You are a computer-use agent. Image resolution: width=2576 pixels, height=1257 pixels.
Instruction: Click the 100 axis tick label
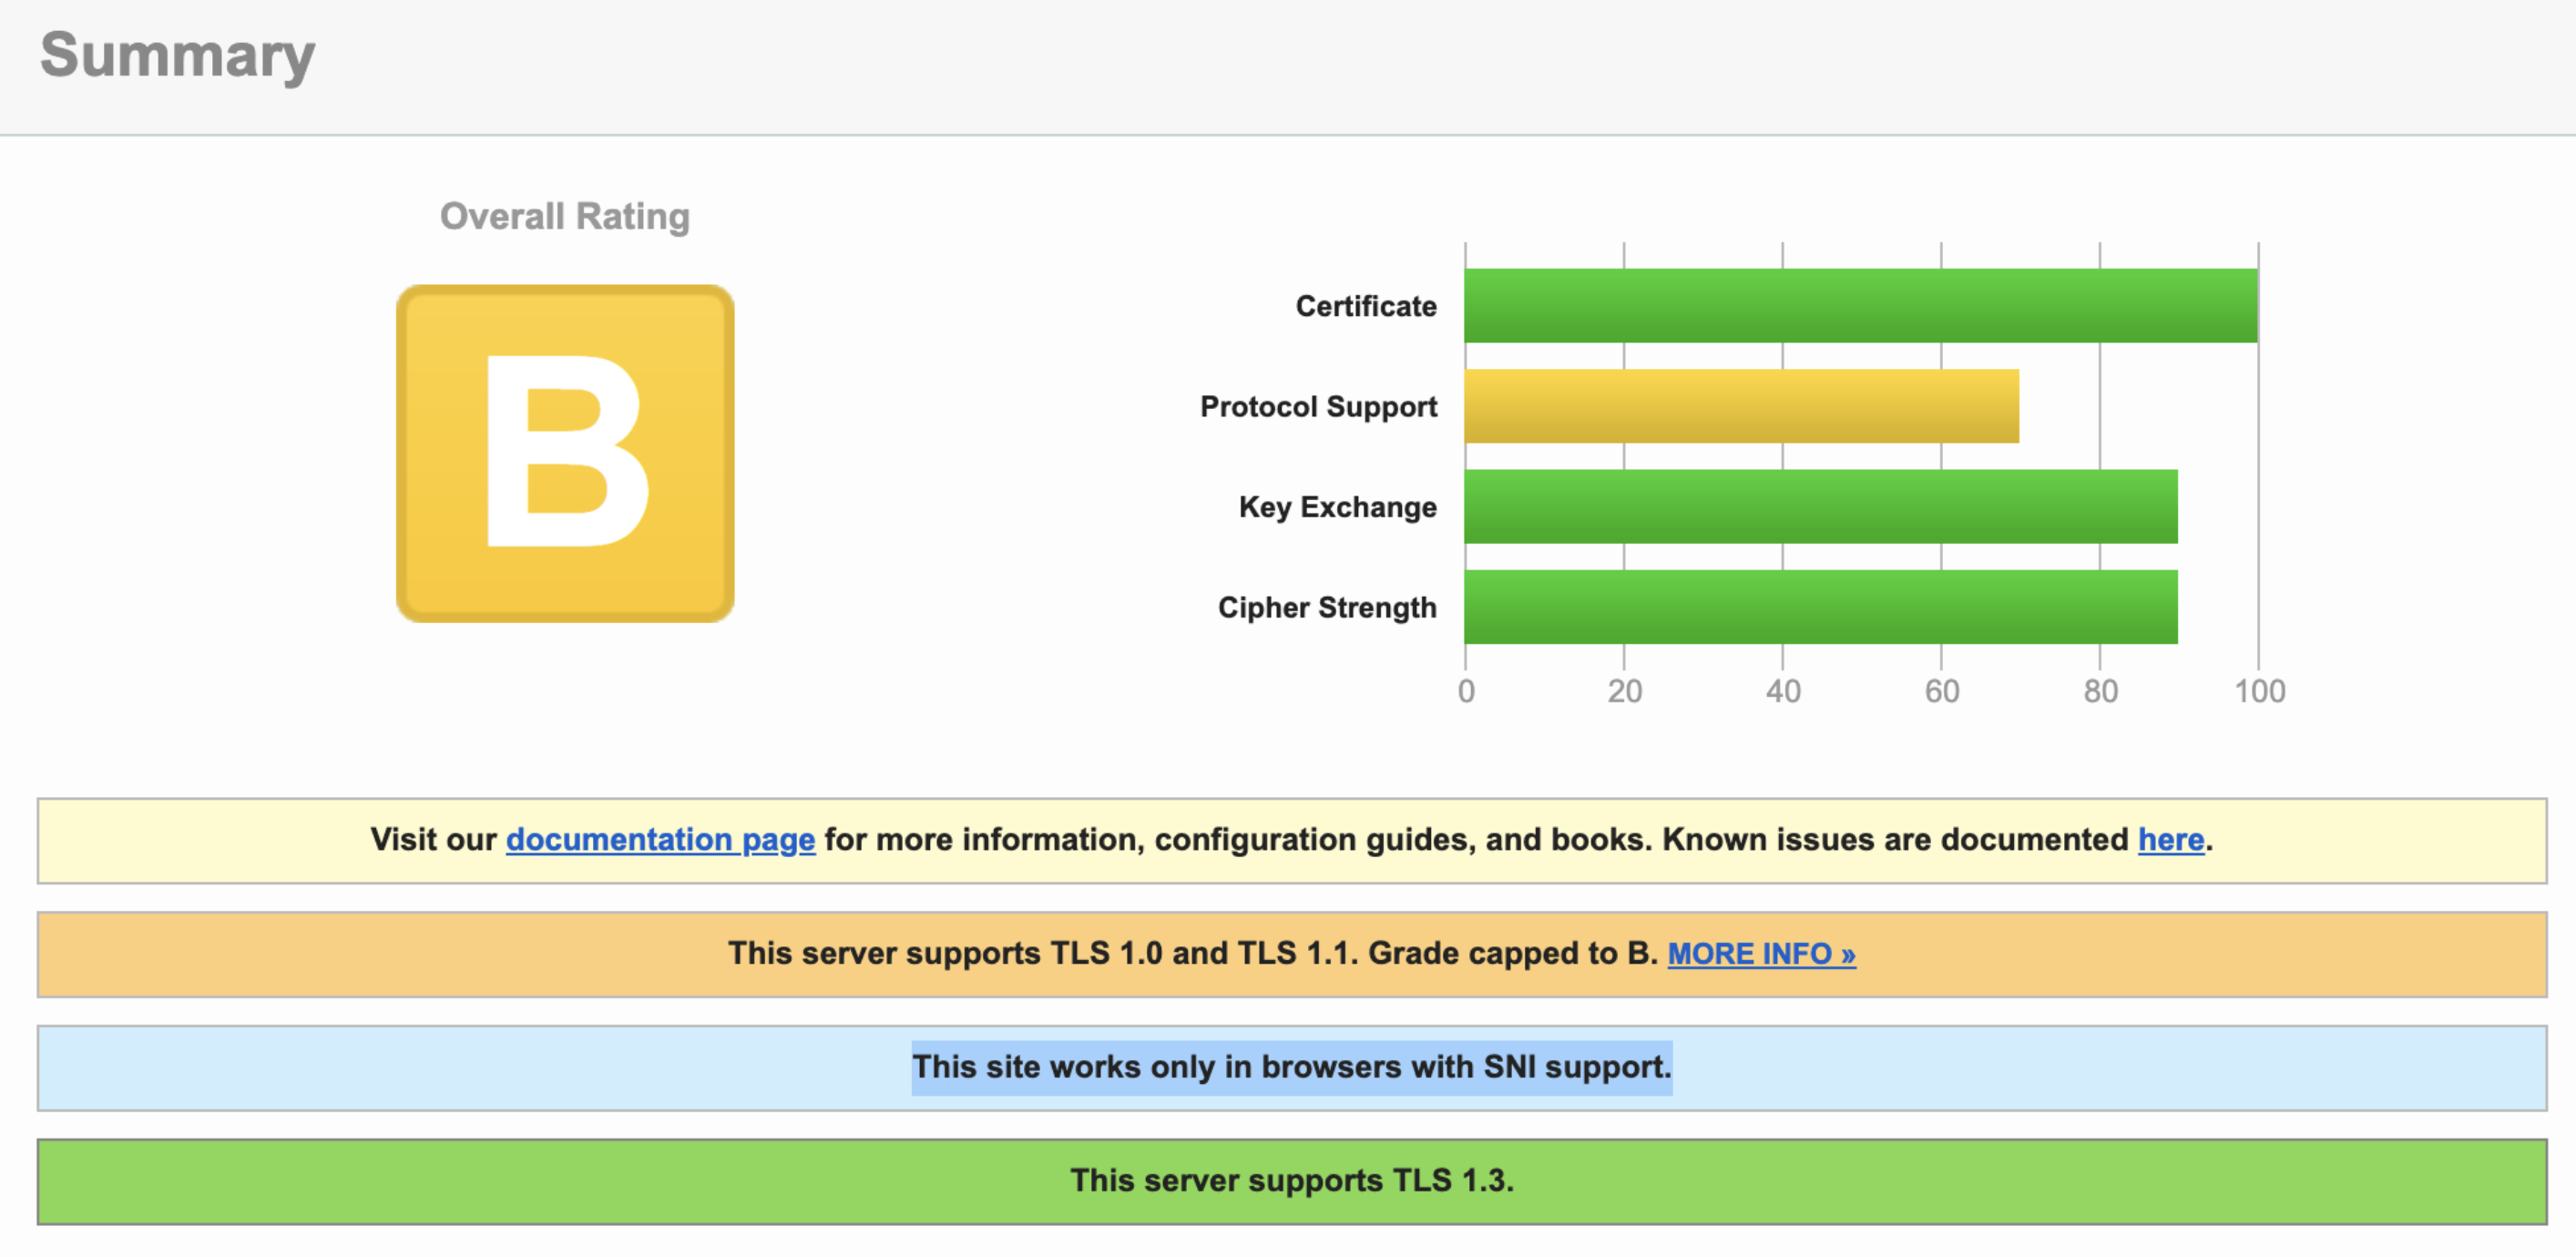(x=2259, y=691)
